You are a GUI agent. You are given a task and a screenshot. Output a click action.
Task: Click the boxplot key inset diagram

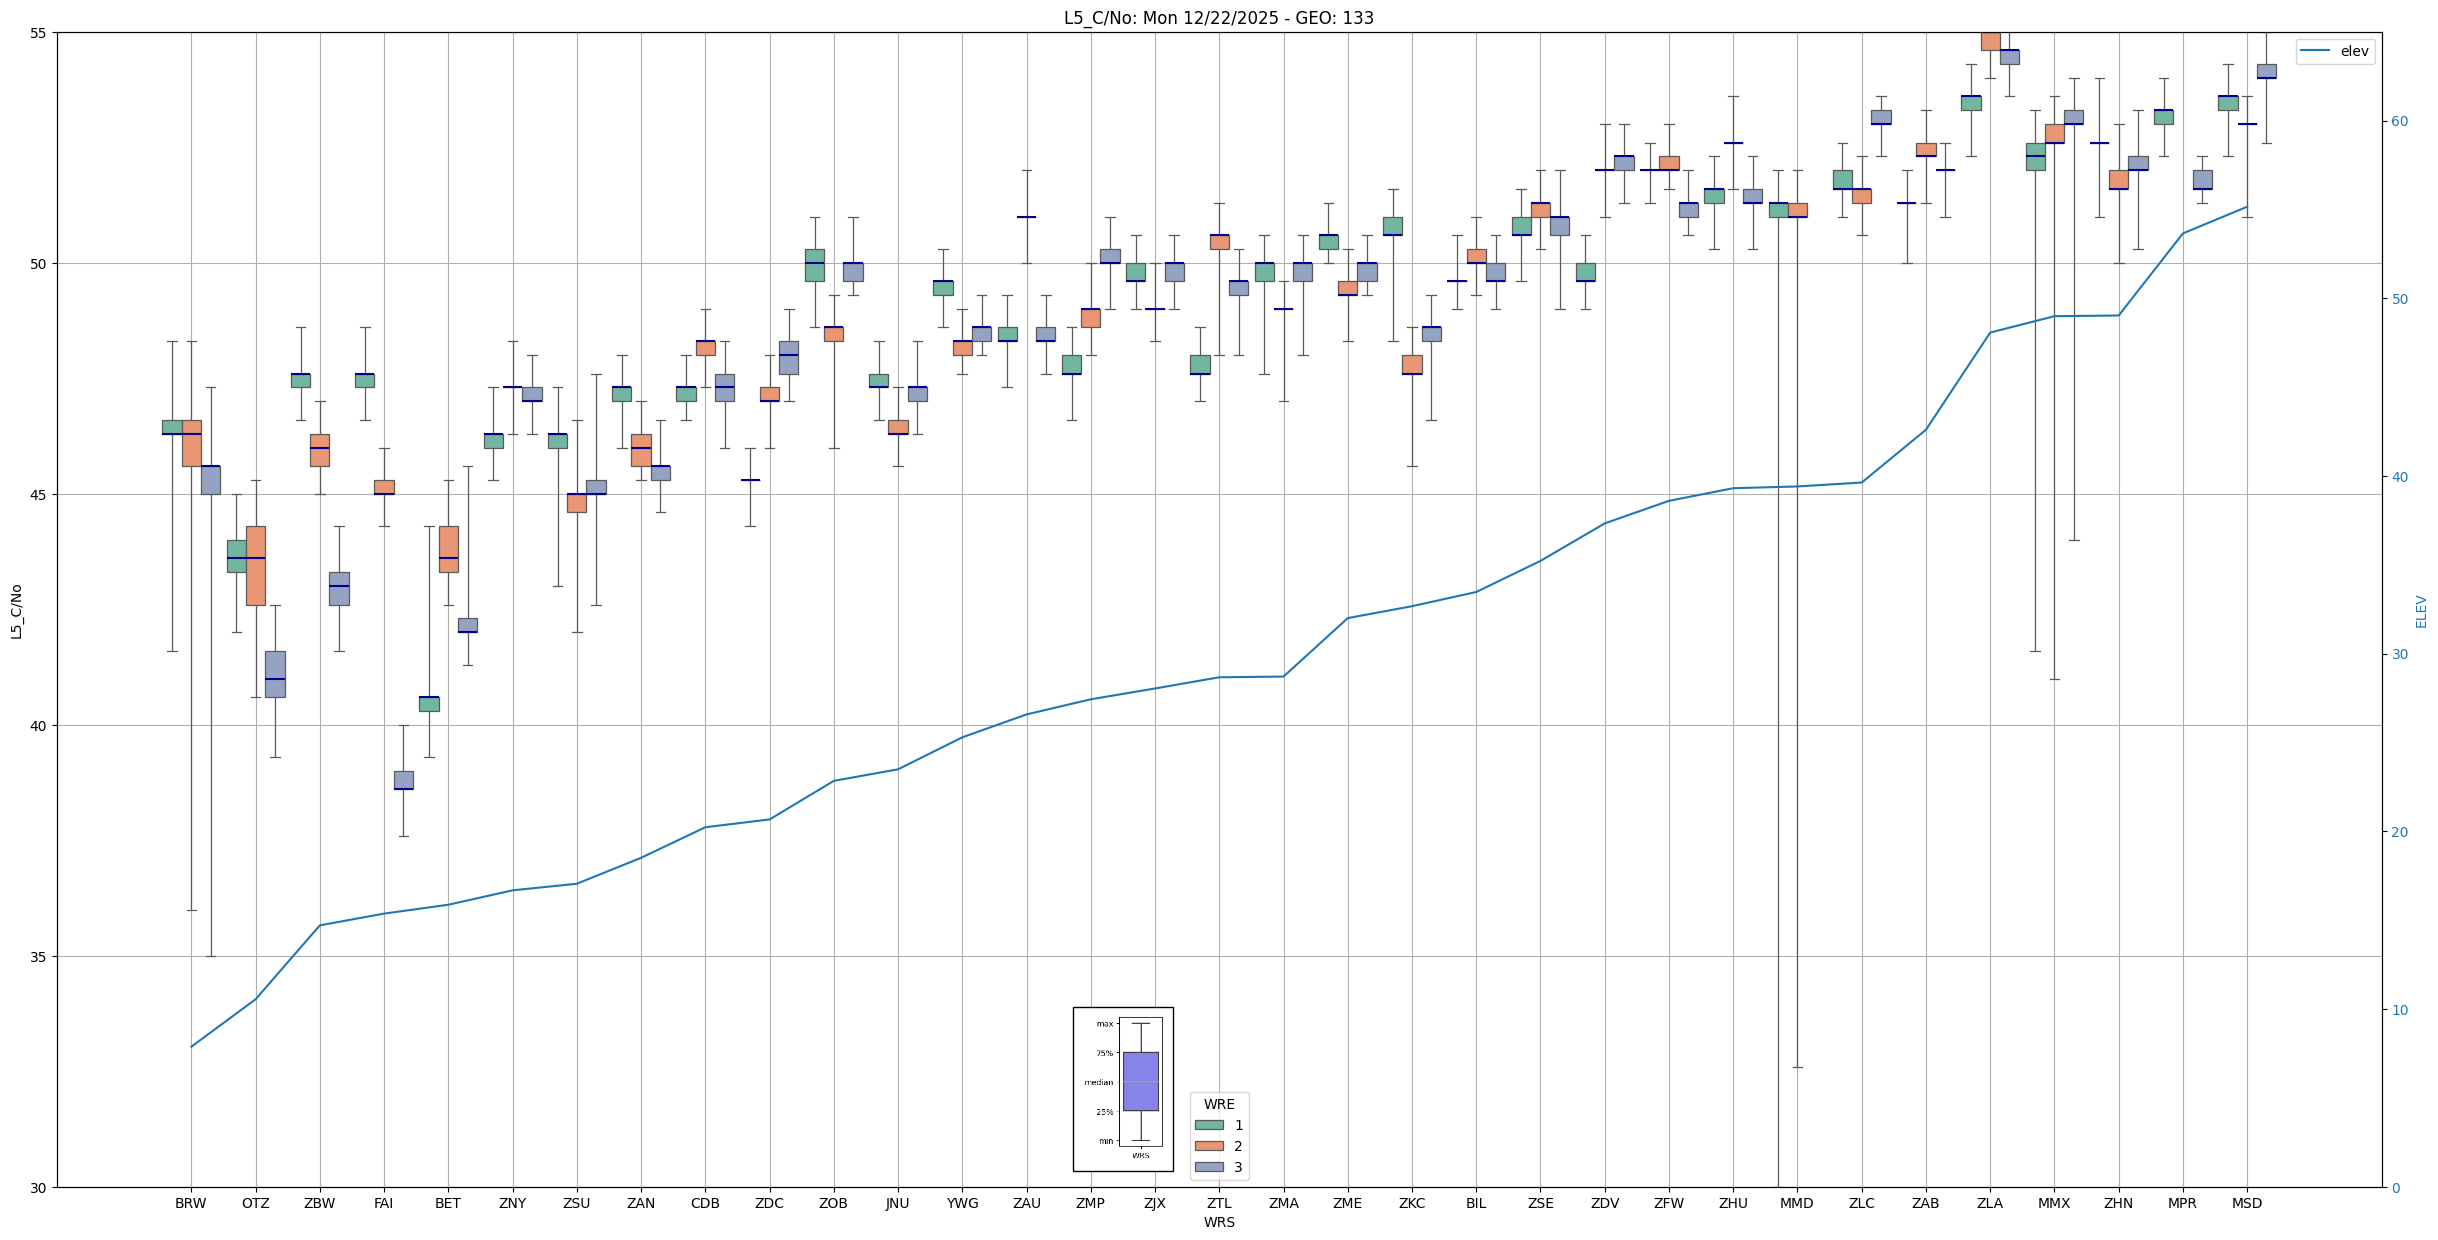click(1122, 1089)
